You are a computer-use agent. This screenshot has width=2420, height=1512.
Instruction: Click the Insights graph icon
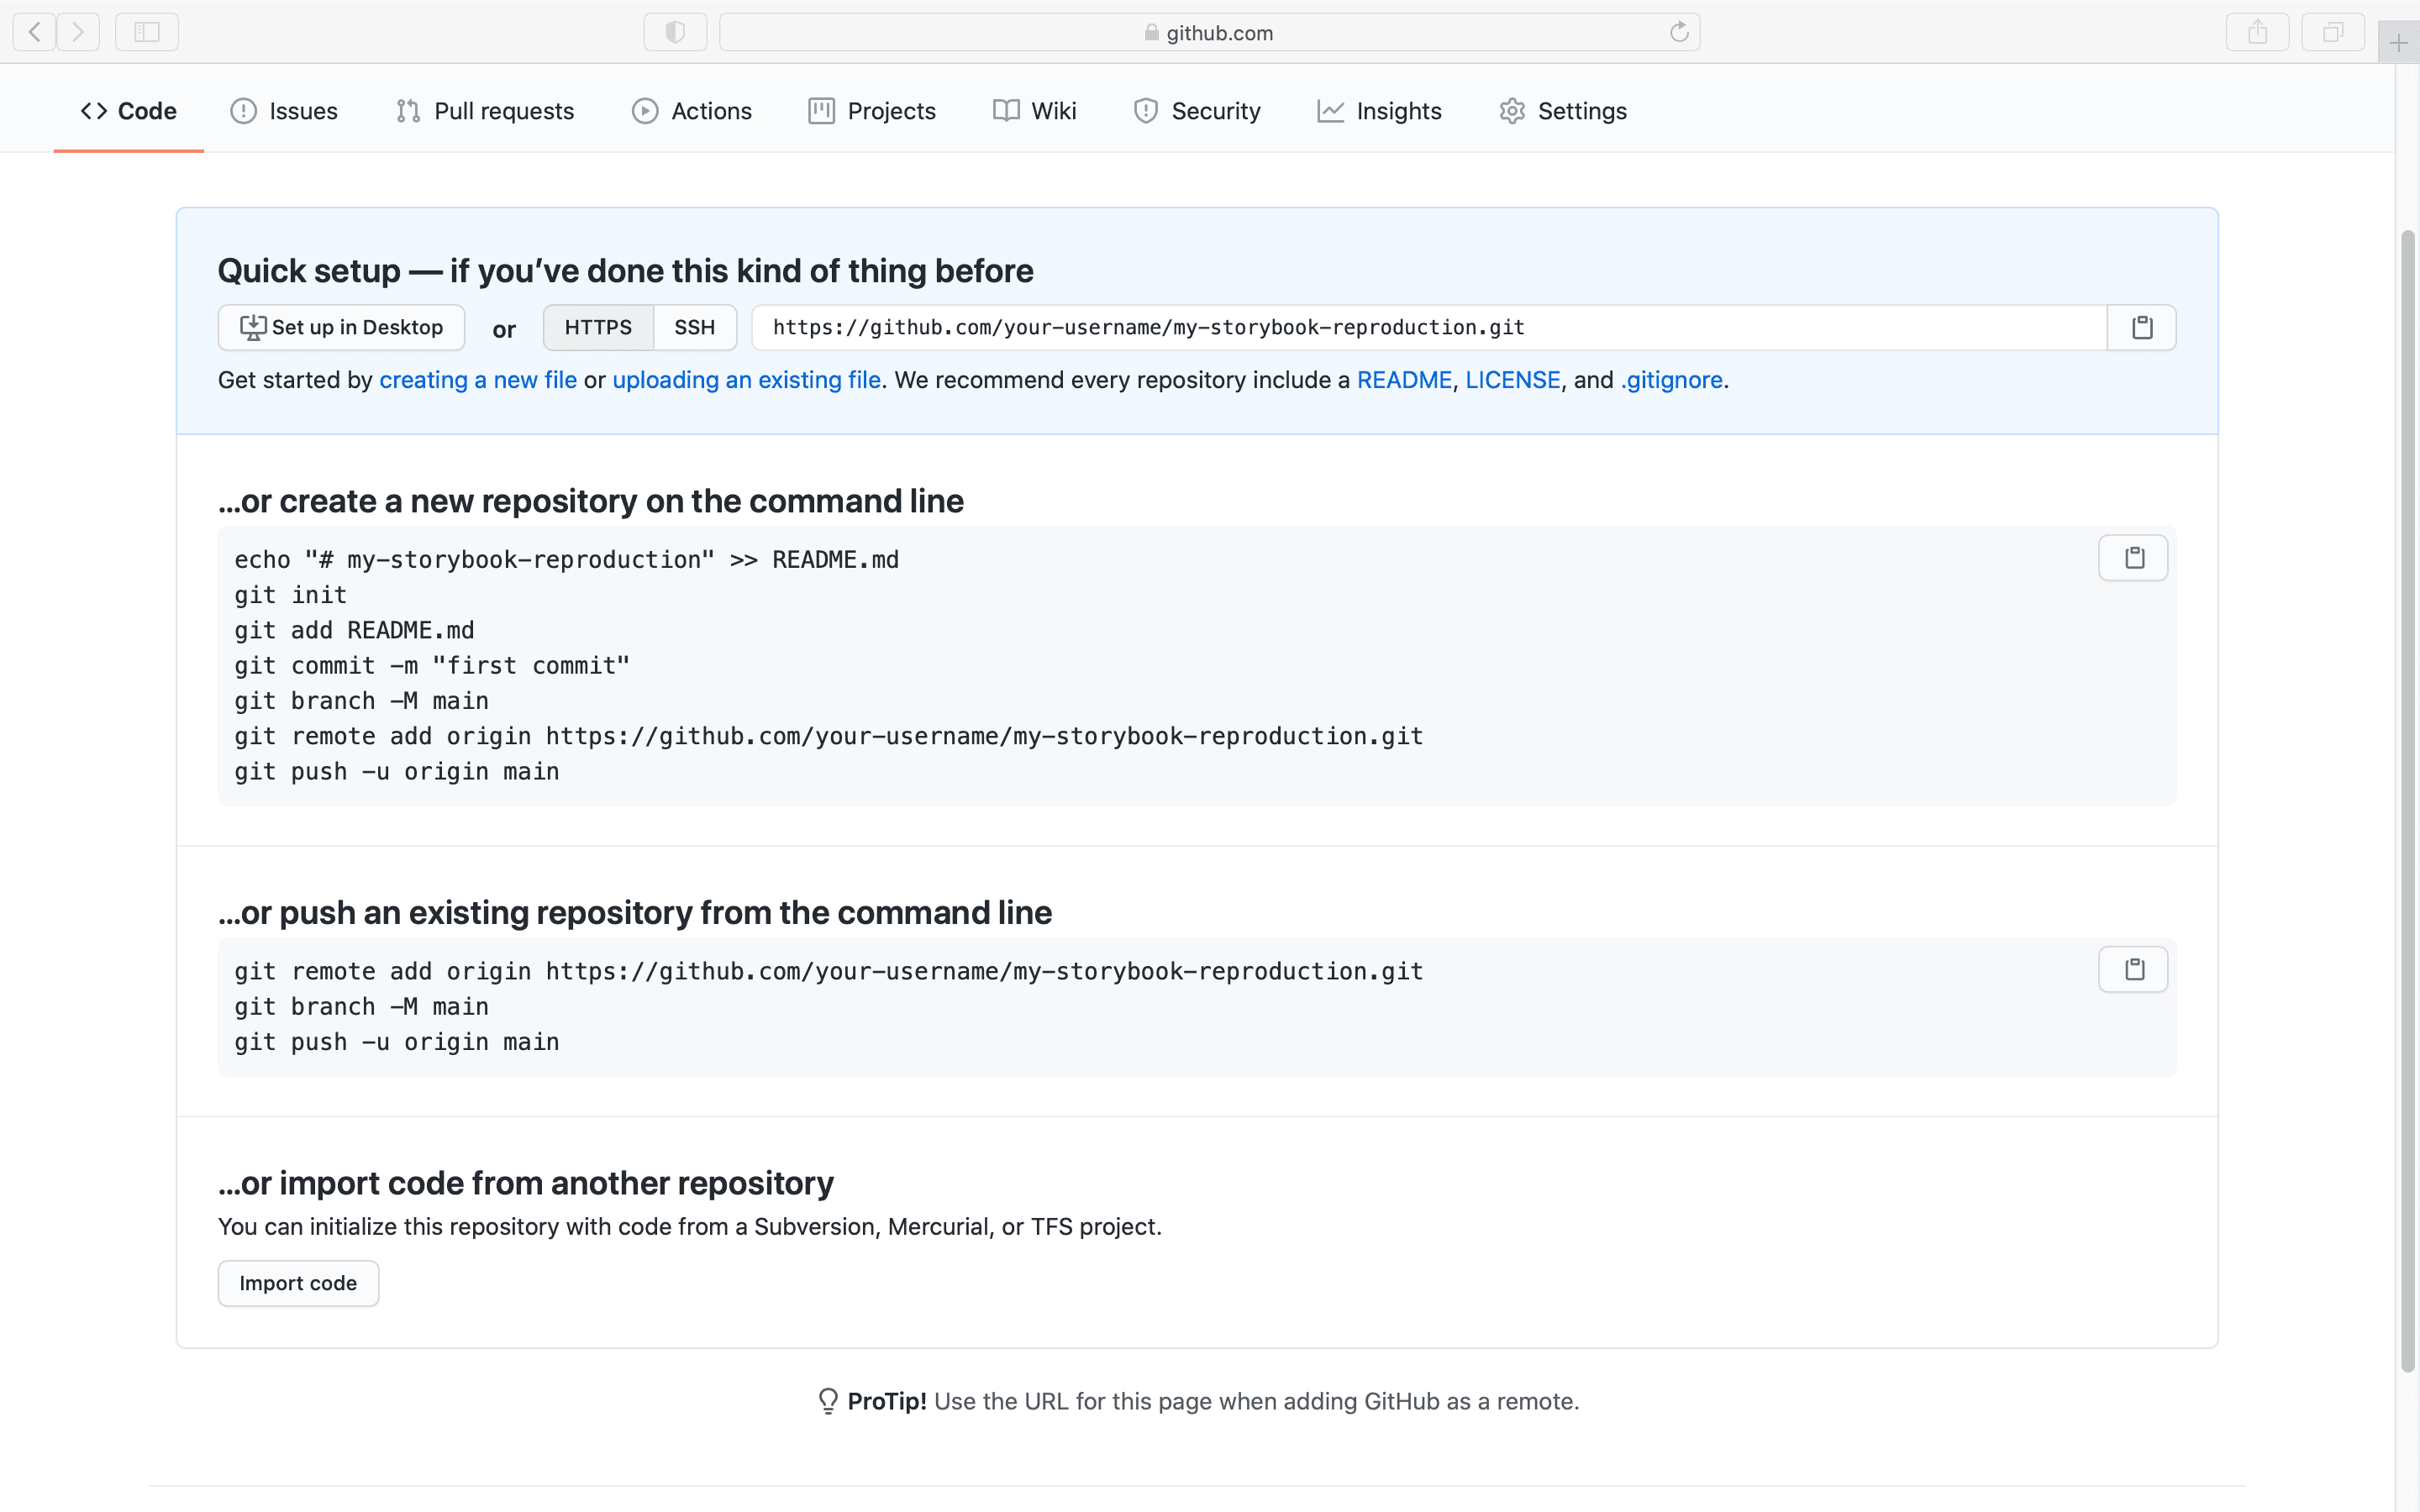pos(1329,112)
